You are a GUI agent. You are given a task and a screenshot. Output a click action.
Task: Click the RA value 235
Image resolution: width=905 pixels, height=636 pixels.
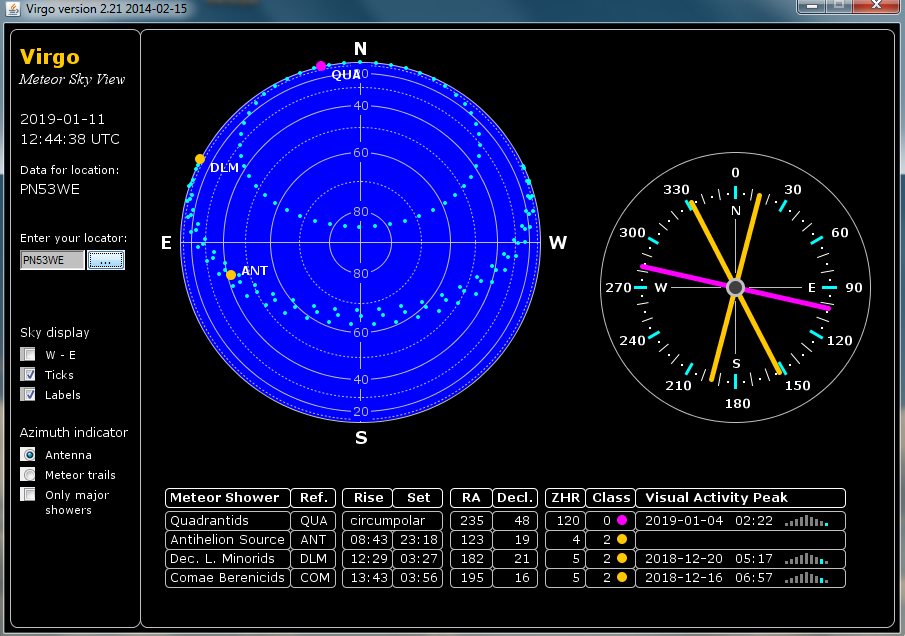pyautogui.click(x=471, y=521)
